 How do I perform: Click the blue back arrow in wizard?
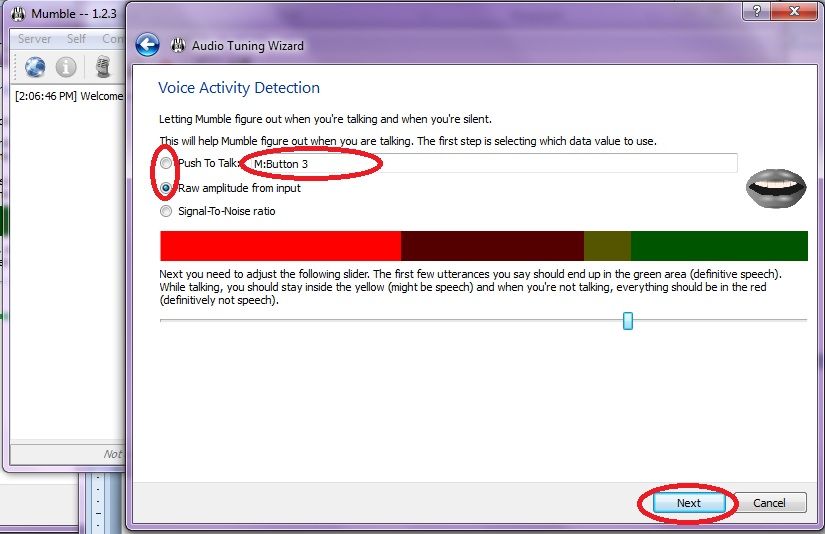[x=147, y=45]
